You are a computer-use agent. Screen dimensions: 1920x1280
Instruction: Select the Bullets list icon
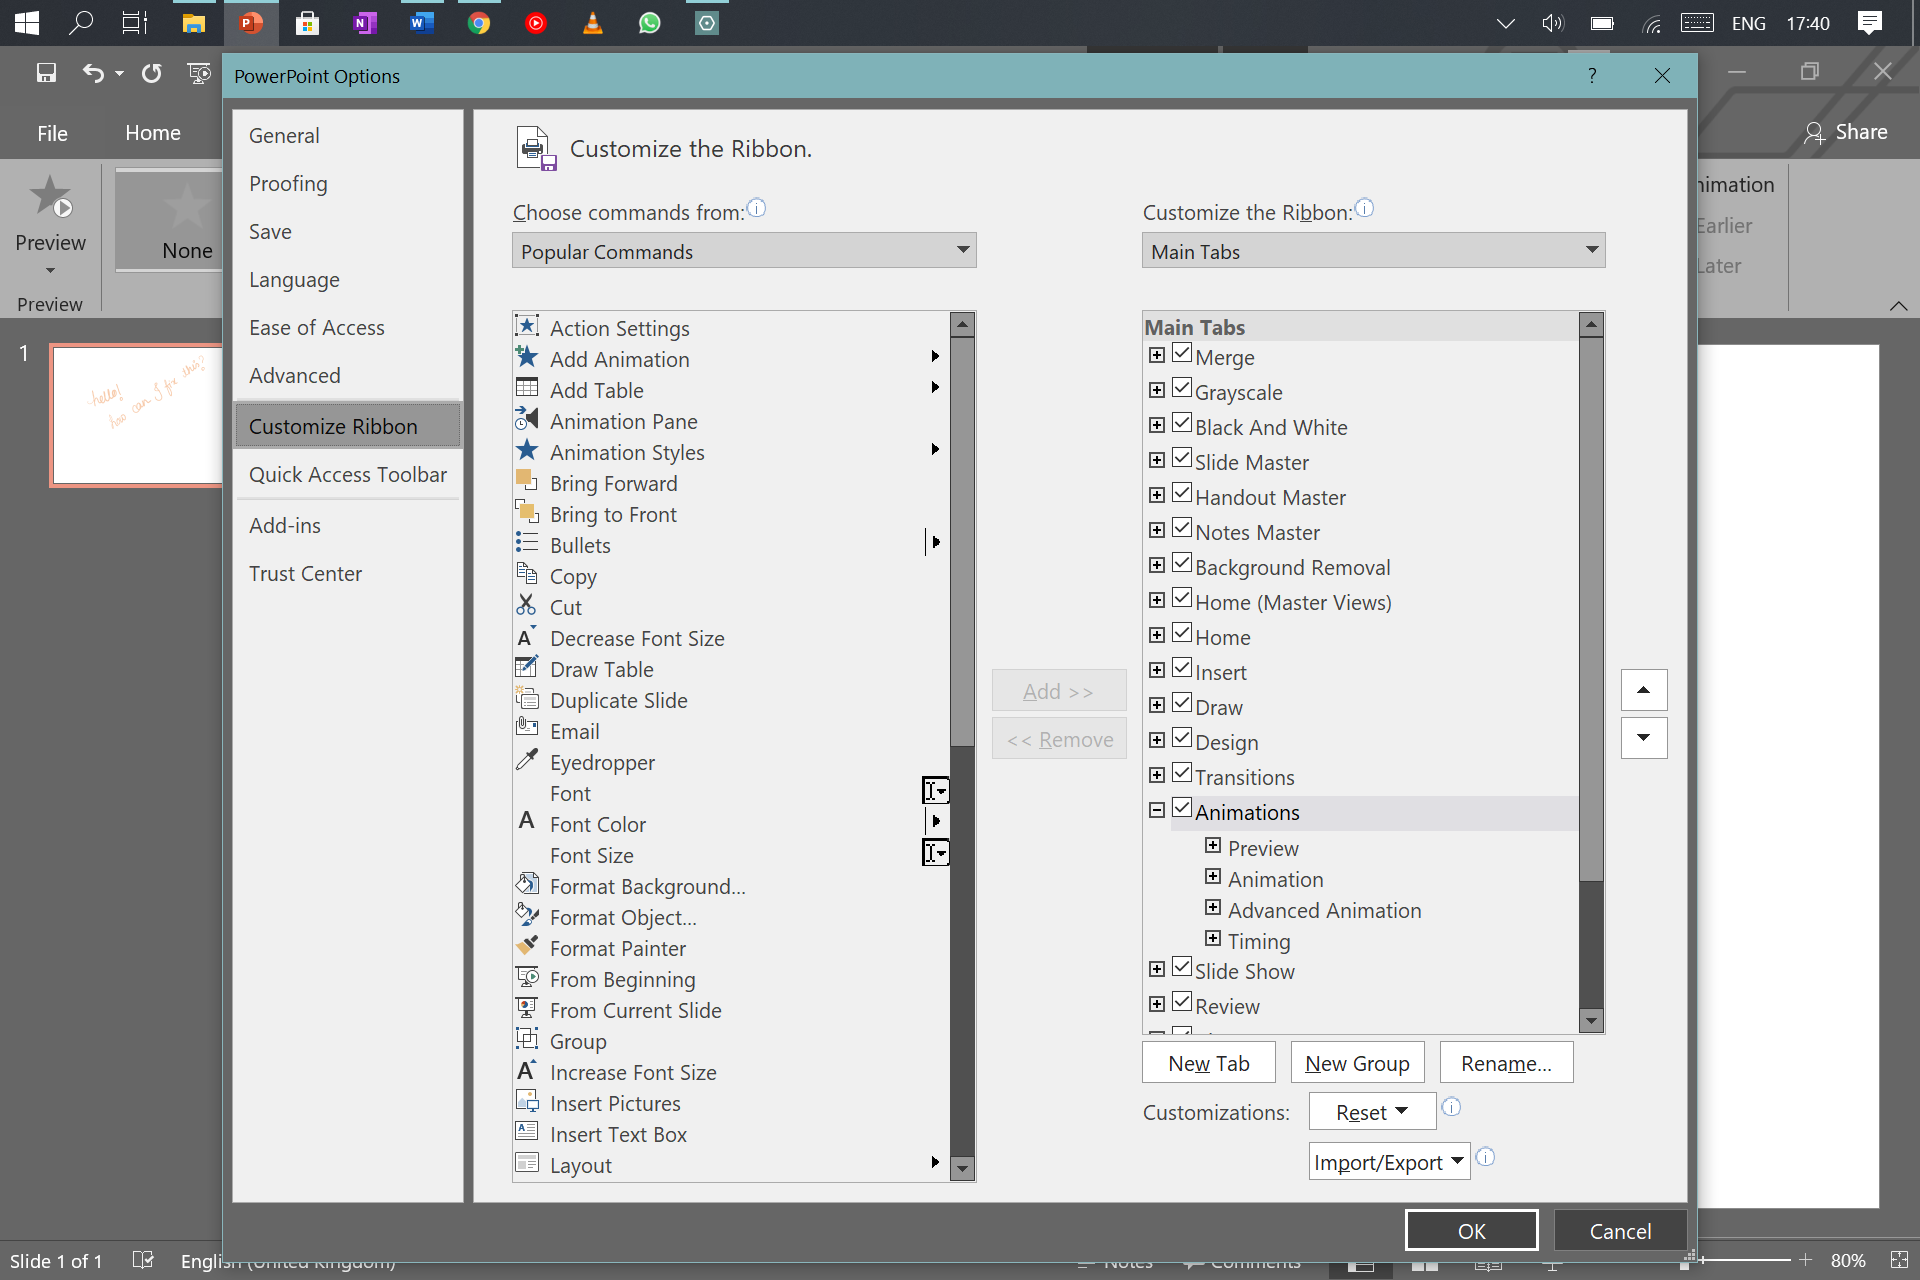527,543
